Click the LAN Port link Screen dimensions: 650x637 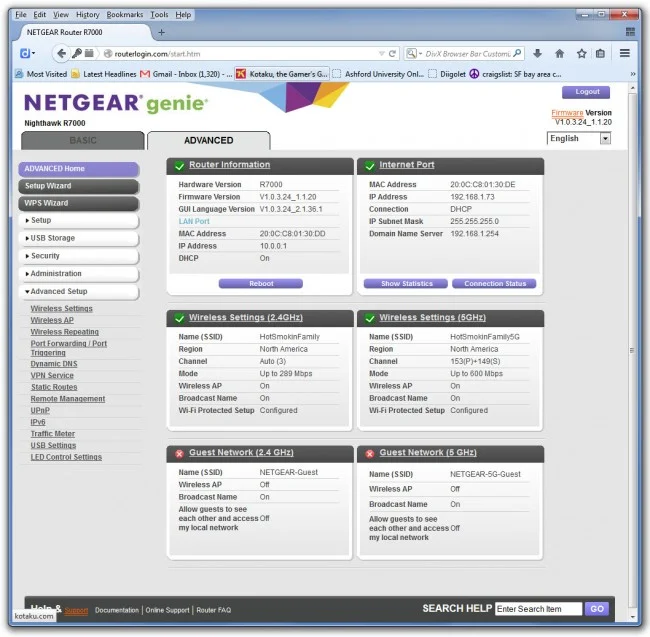[194, 222]
